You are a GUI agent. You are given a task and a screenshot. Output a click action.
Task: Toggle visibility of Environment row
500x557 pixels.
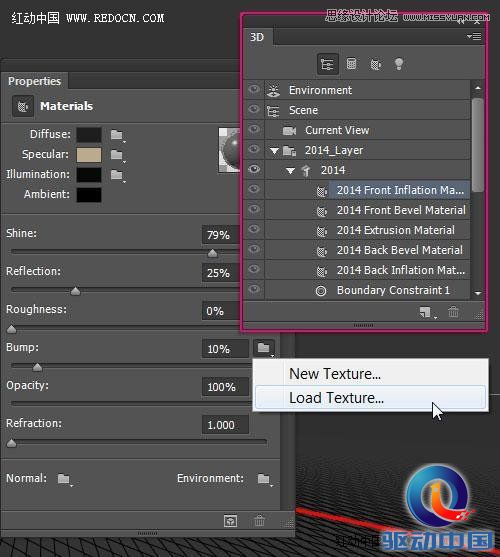point(254,89)
